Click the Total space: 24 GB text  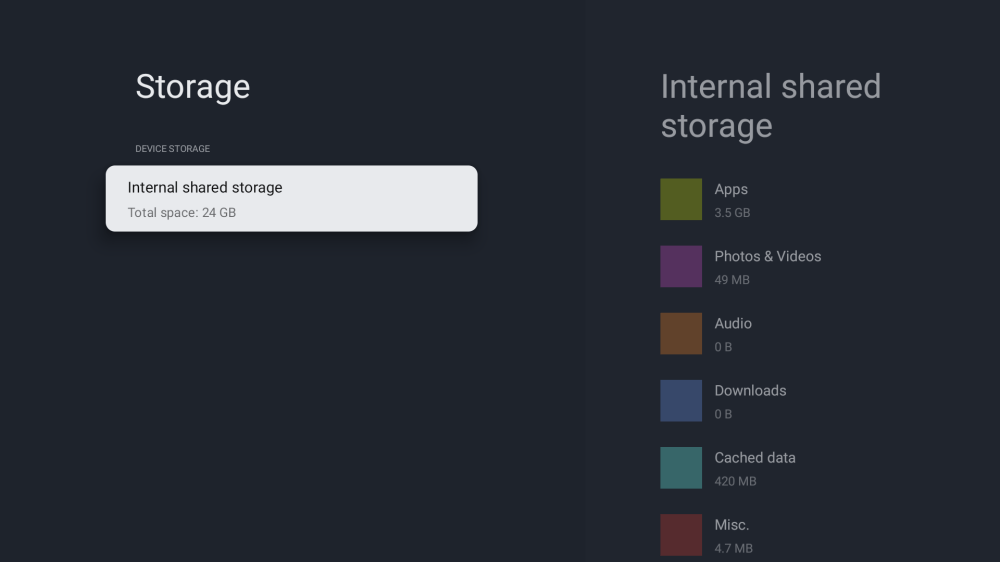[182, 213]
